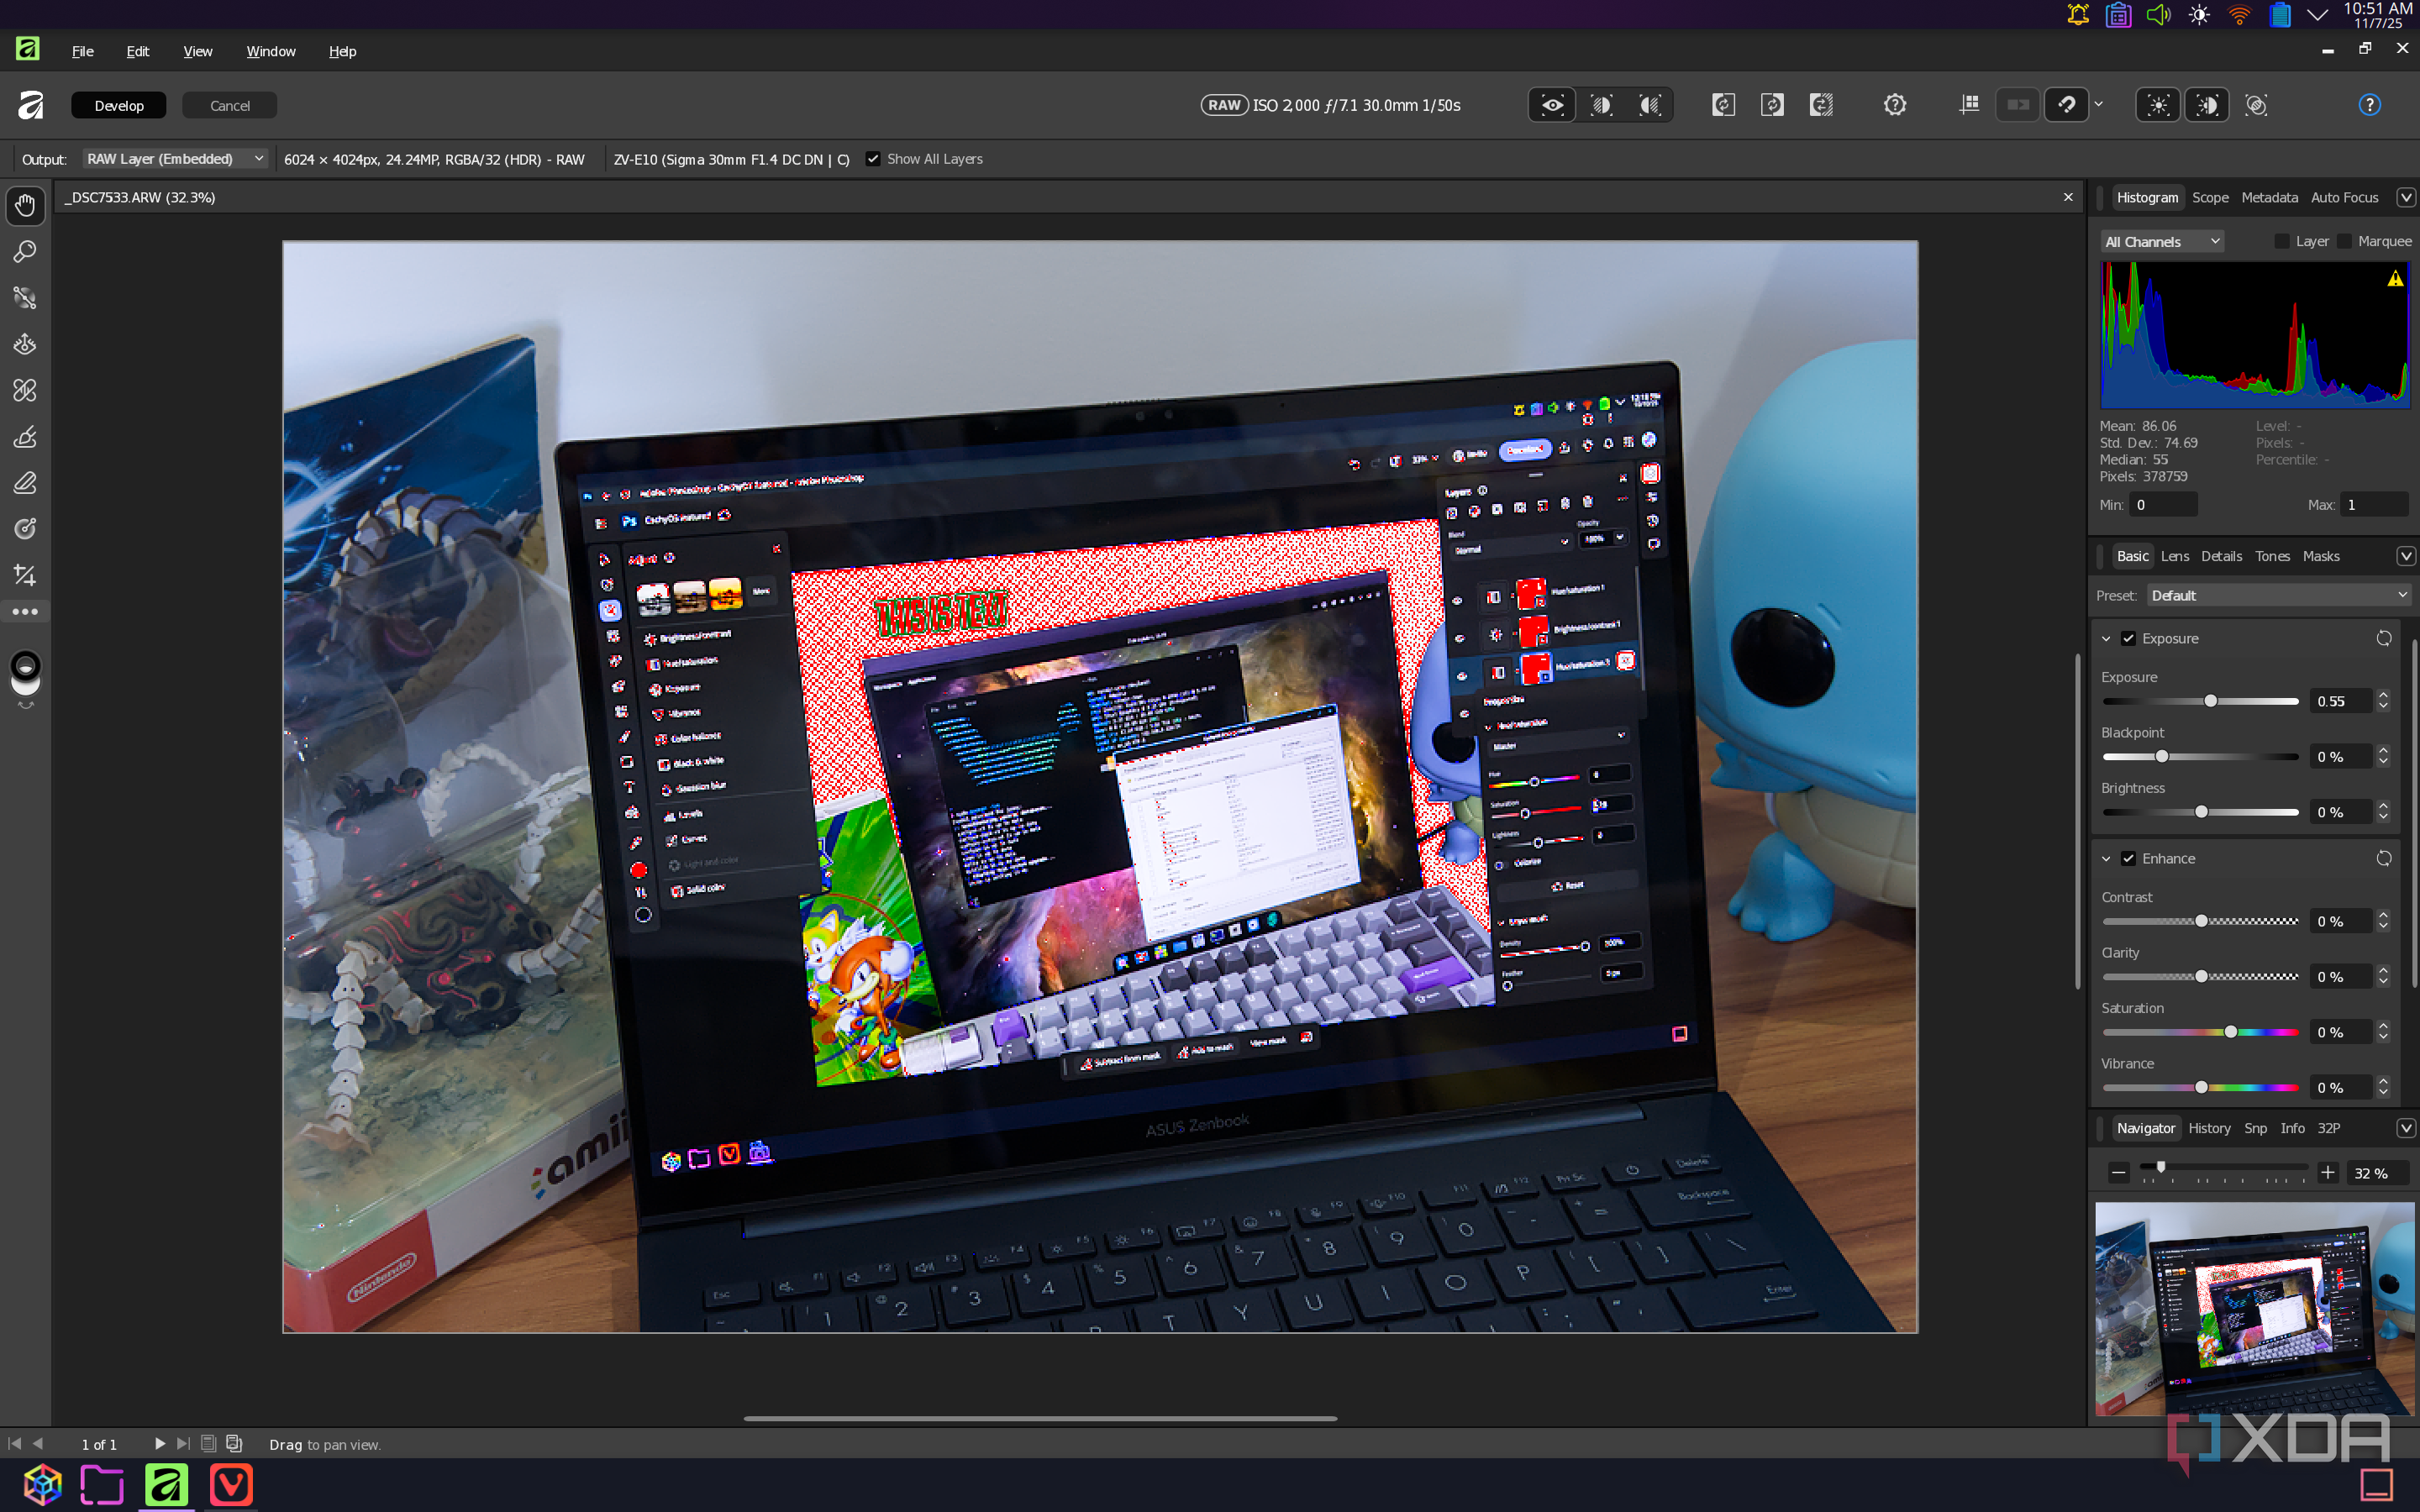Select the Blemish Removal bandage tool

pyautogui.click(x=25, y=390)
